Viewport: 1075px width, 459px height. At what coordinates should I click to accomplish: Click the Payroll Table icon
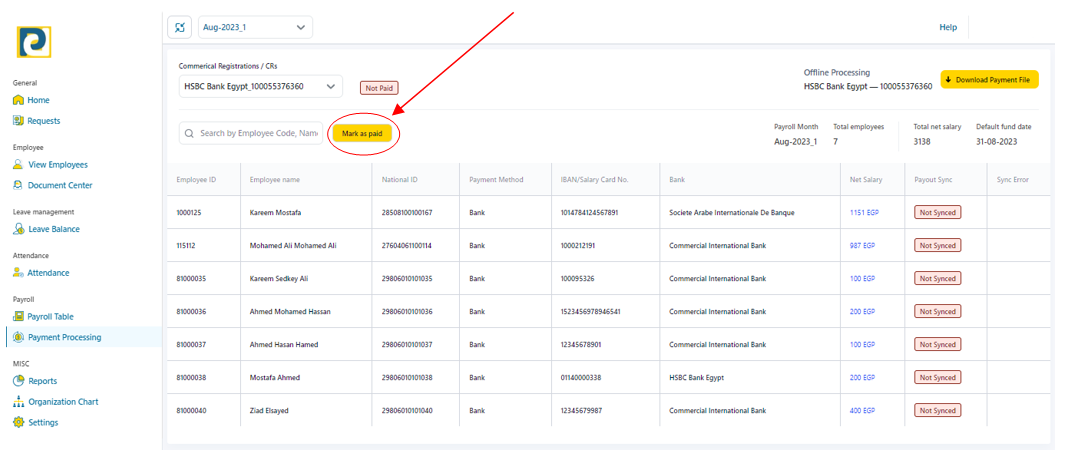click(18, 317)
